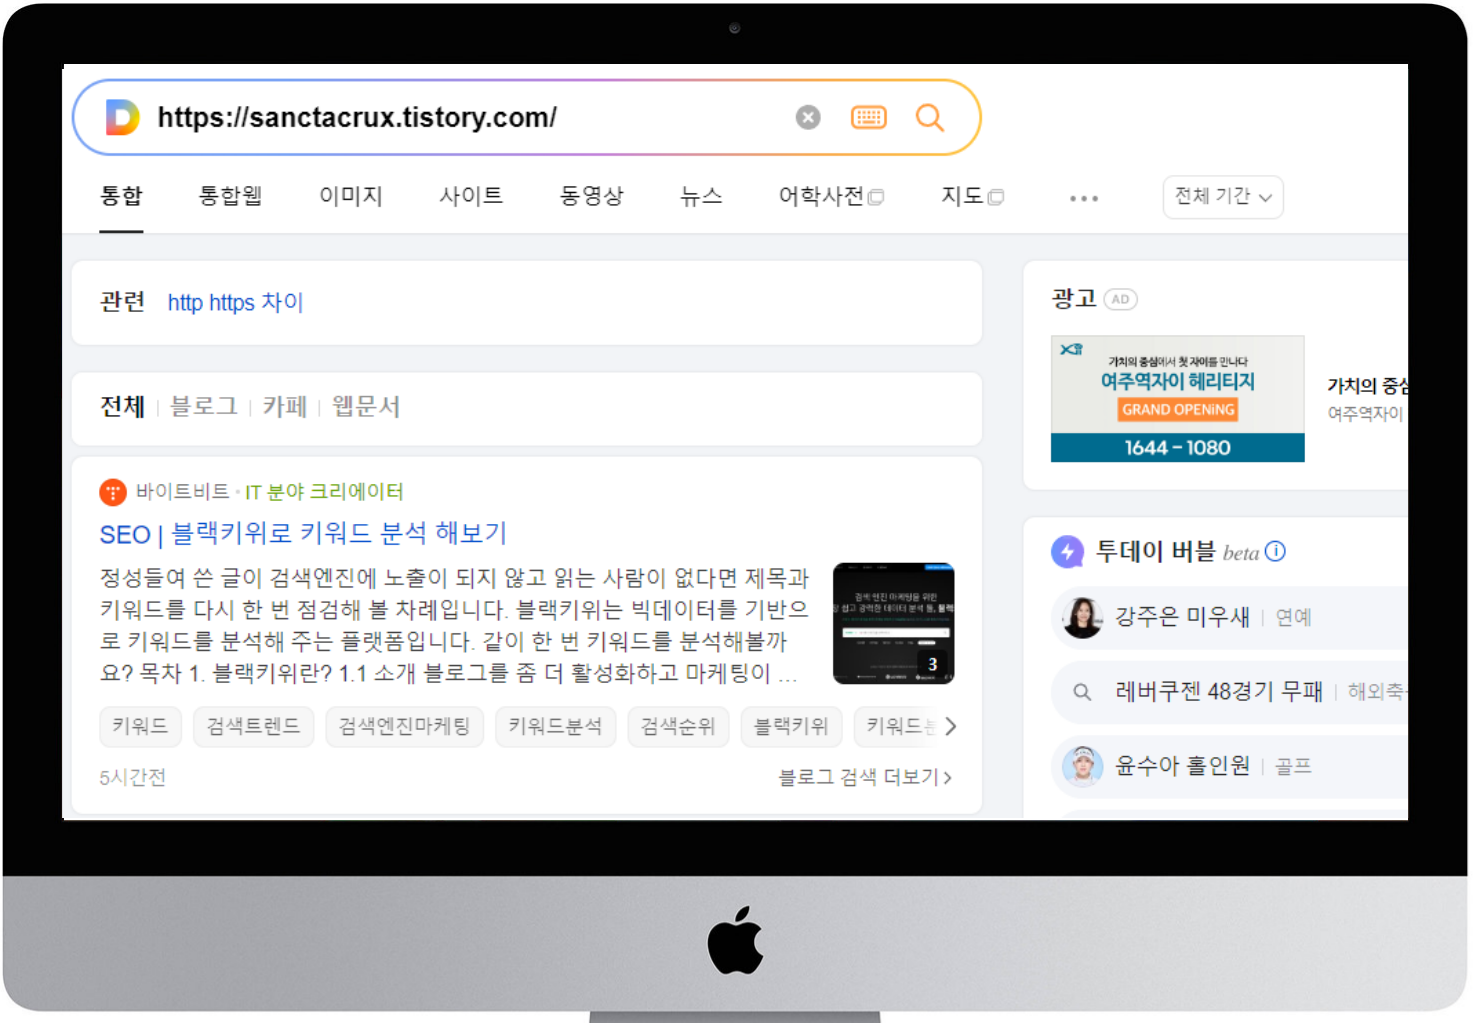Open 레버쿠젠 48경기 무패 trending item
Image resolution: width=1476 pixels, height=1023 pixels.
1219,691
